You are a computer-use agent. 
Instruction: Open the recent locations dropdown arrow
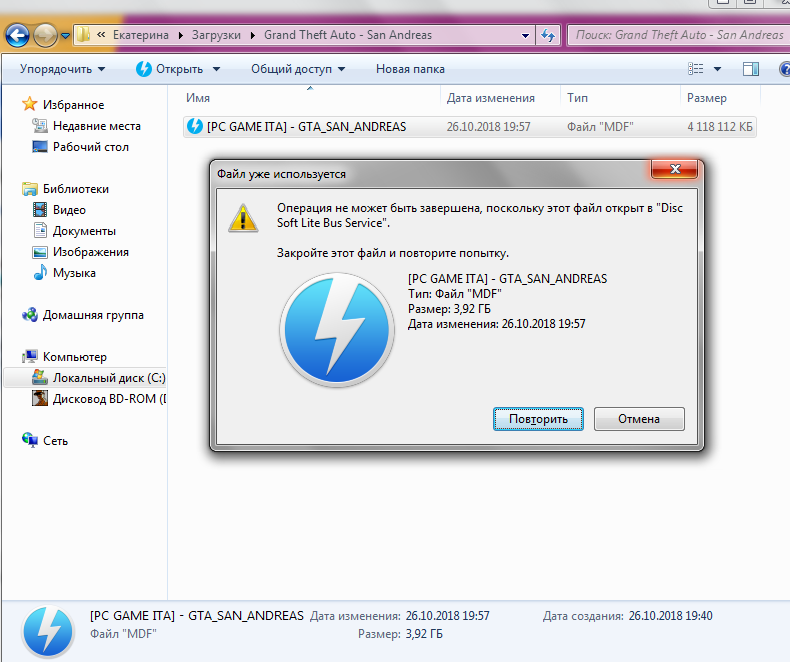65,36
